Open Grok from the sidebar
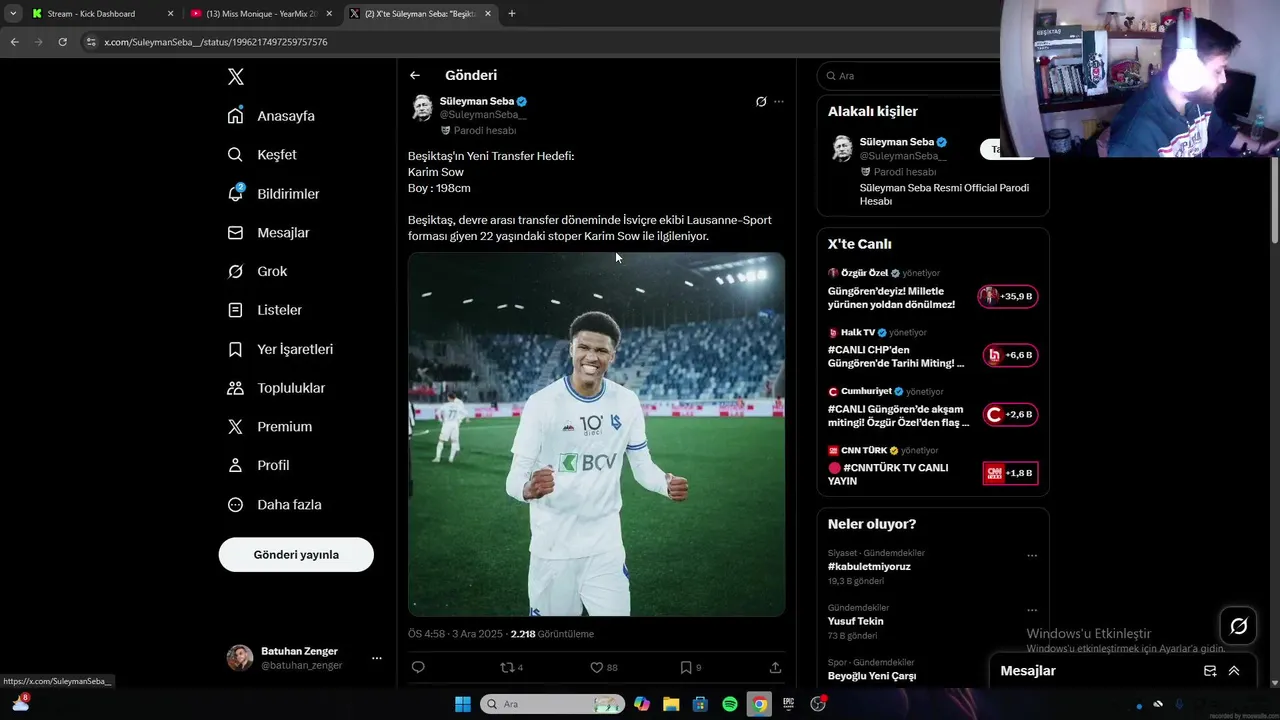 point(257,271)
